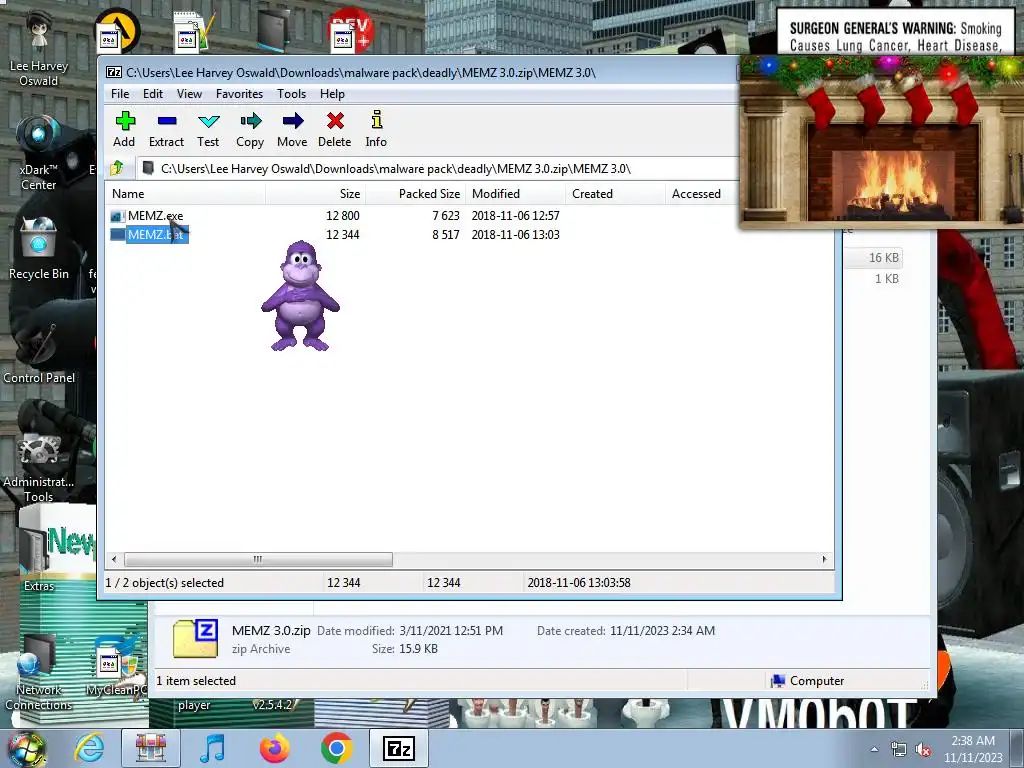Image resolution: width=1024 pixels, height=768 pixels.
Task: Sort by Size column header
Action: pyautogui.click(x=315, y=194)
